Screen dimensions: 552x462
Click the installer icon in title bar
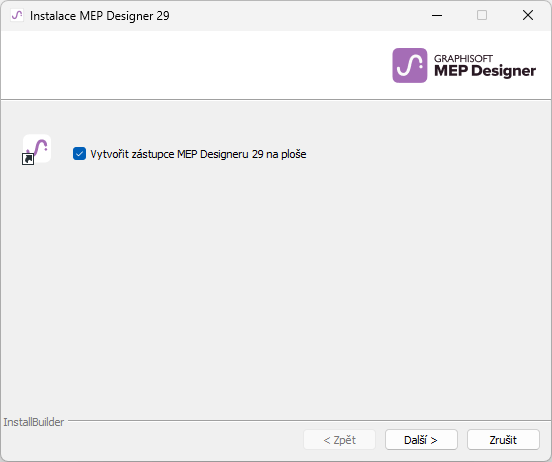tap(17, 15)
